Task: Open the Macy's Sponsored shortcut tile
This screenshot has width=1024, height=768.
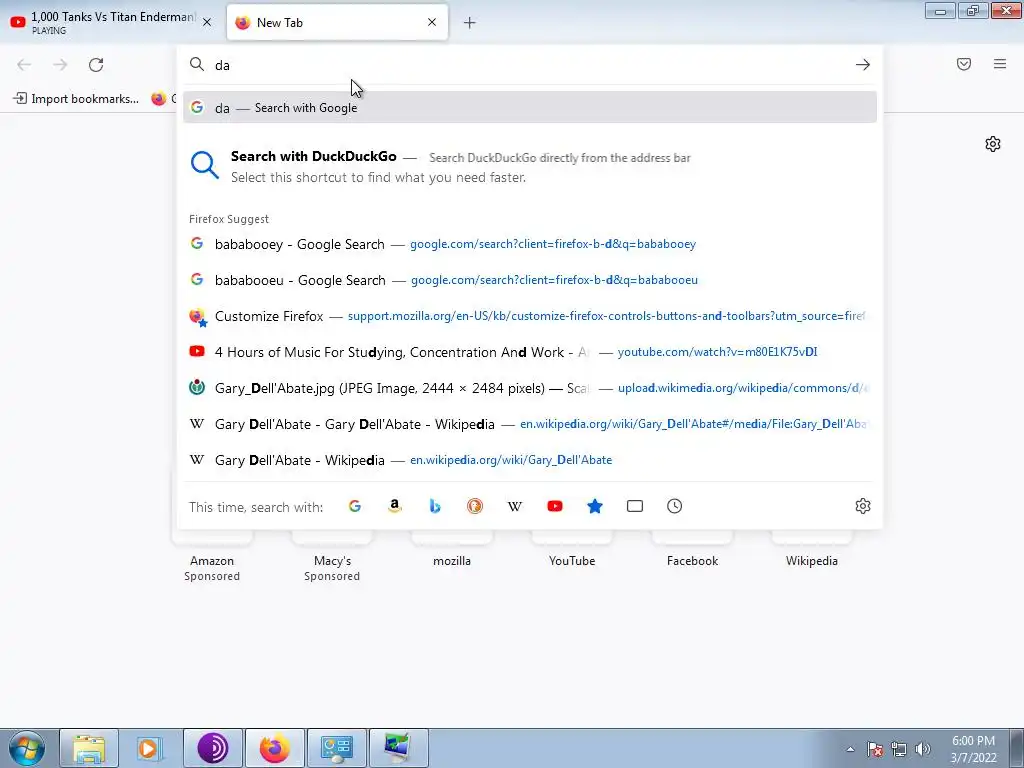Action: point(332,555)
